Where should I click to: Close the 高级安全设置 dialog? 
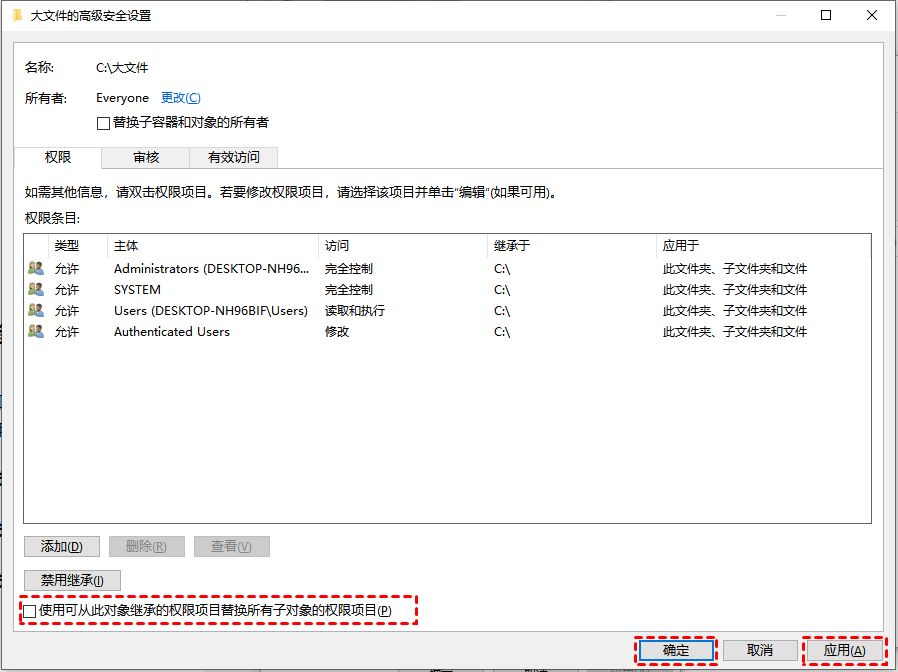click(872, 15)
